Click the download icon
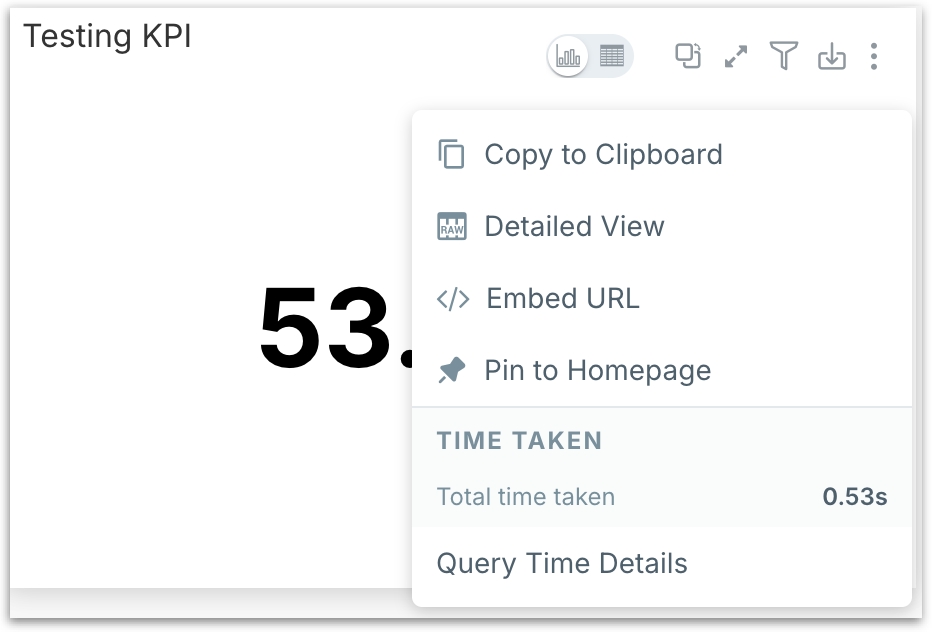 (x=831, y=57)
